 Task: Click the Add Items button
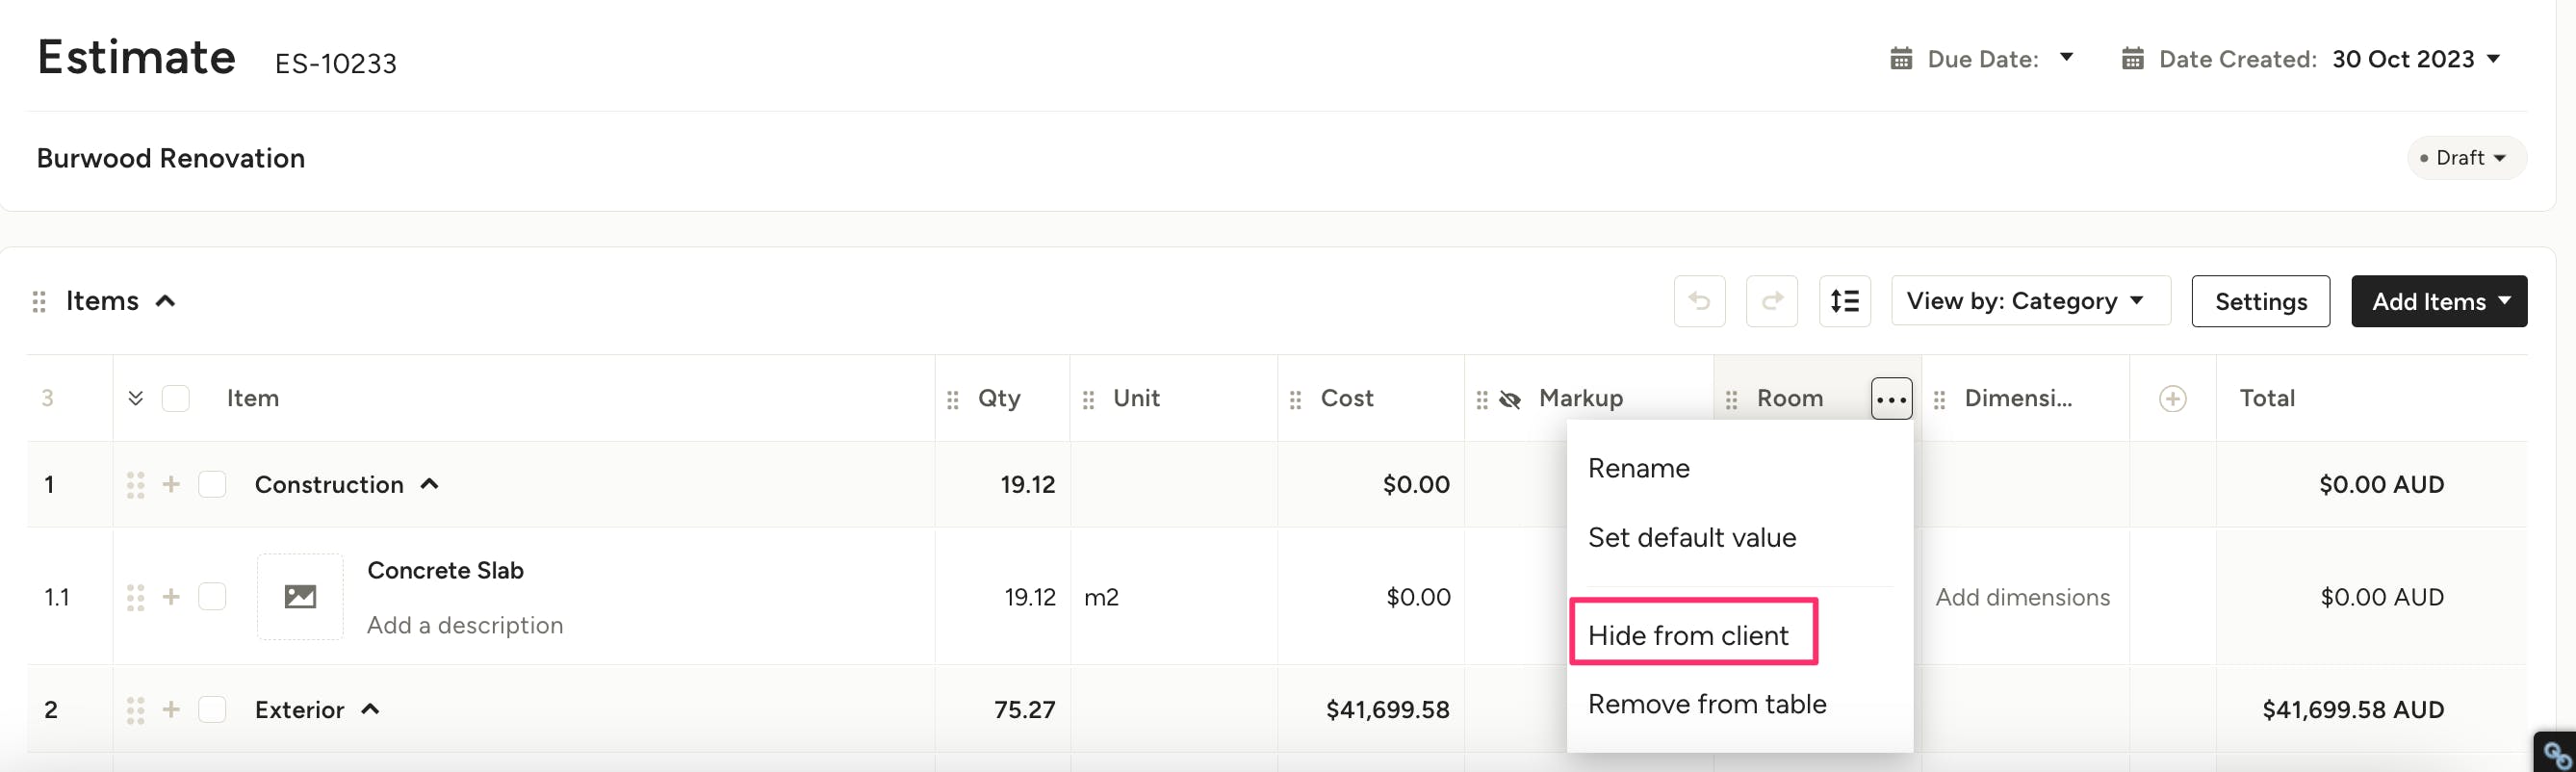pyautogui.click(x=2438, y=301)
